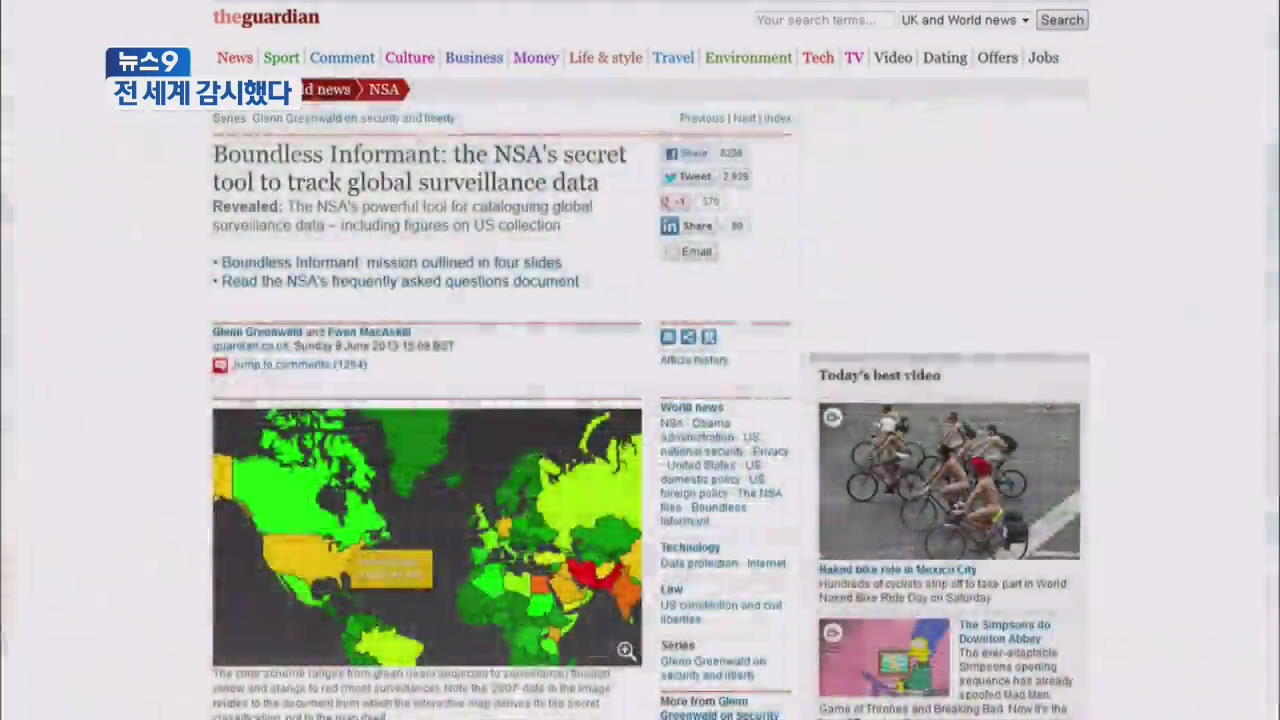This screenshot has height=720, width=1280.
Task: Open the Video section tab
Action: pyautogui.click(x=893, y=58)
